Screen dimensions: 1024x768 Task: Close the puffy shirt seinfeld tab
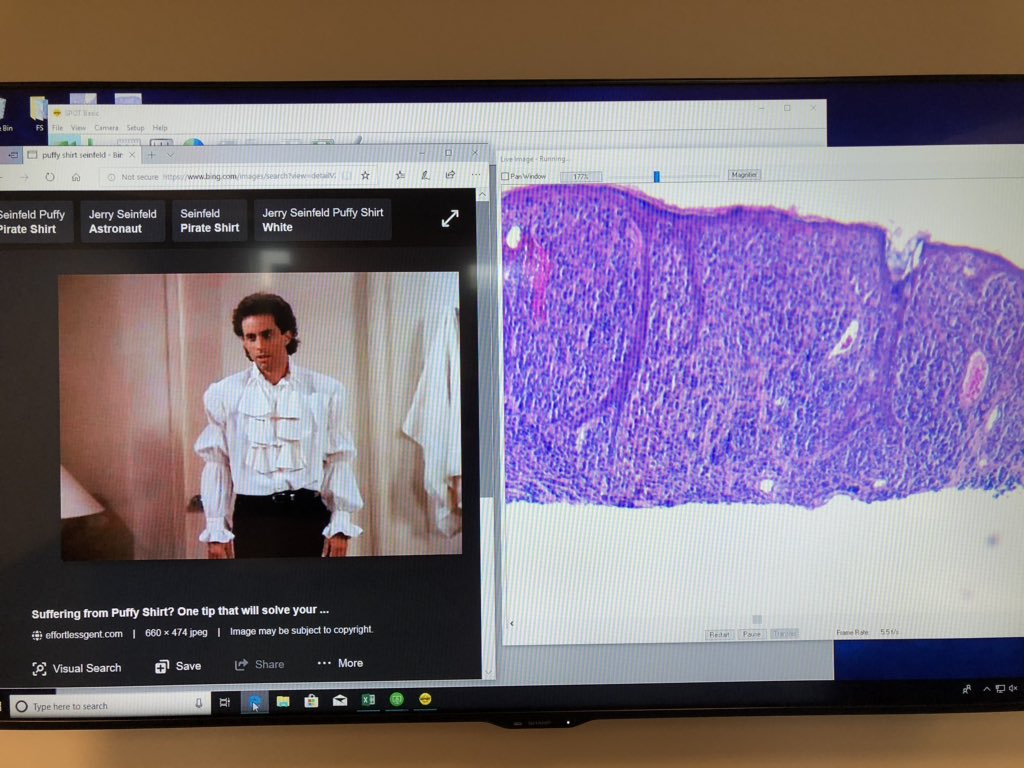coord(132,155)
